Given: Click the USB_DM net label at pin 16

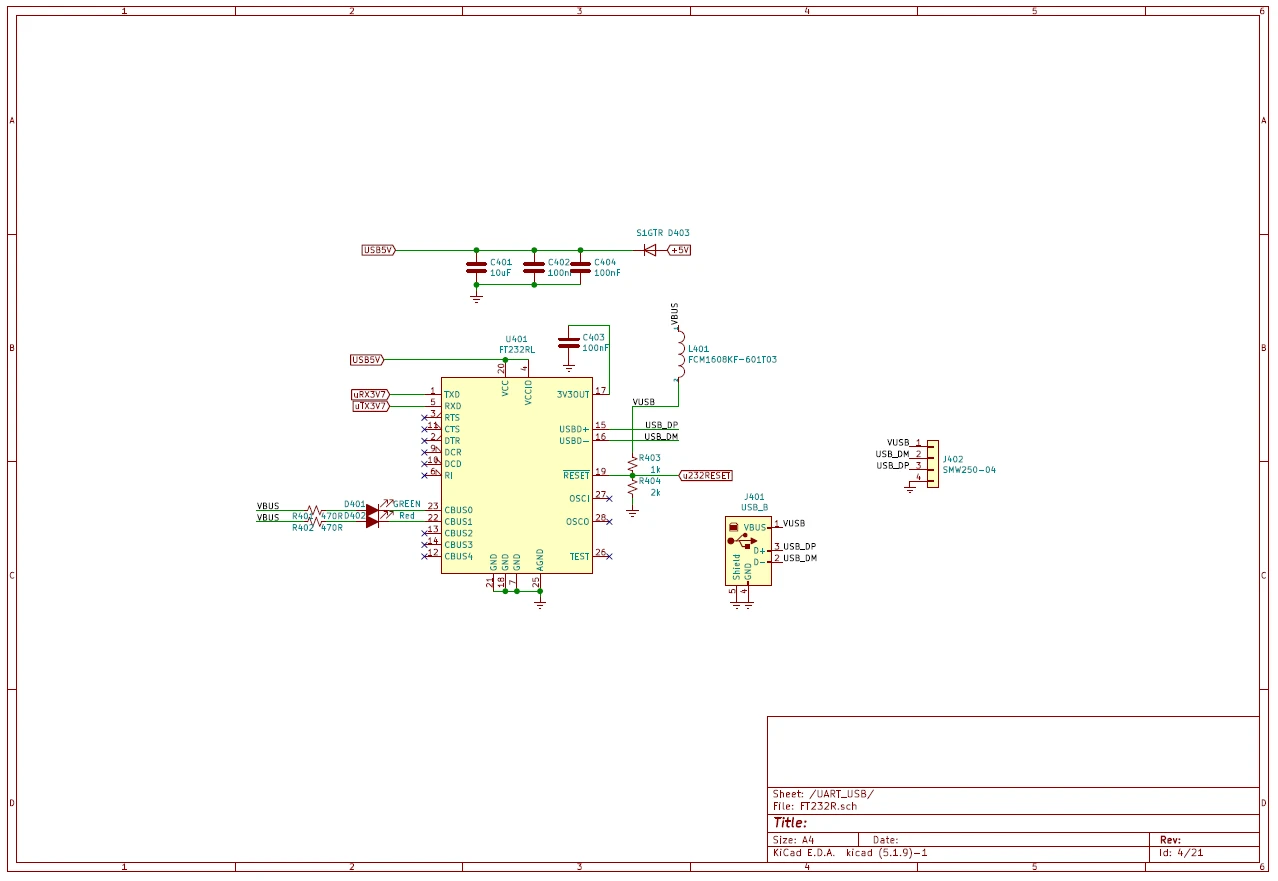Looking at the screenshot, I should 661,437.
